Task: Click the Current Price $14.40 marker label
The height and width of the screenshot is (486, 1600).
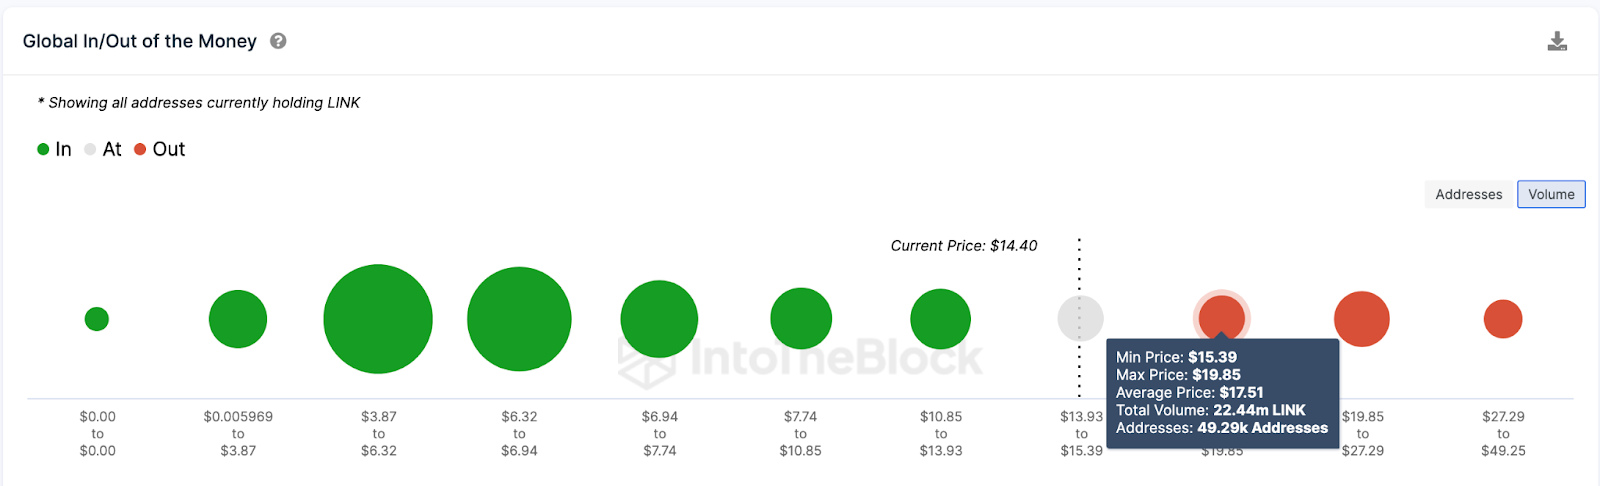Action: (x=964, y=246)
